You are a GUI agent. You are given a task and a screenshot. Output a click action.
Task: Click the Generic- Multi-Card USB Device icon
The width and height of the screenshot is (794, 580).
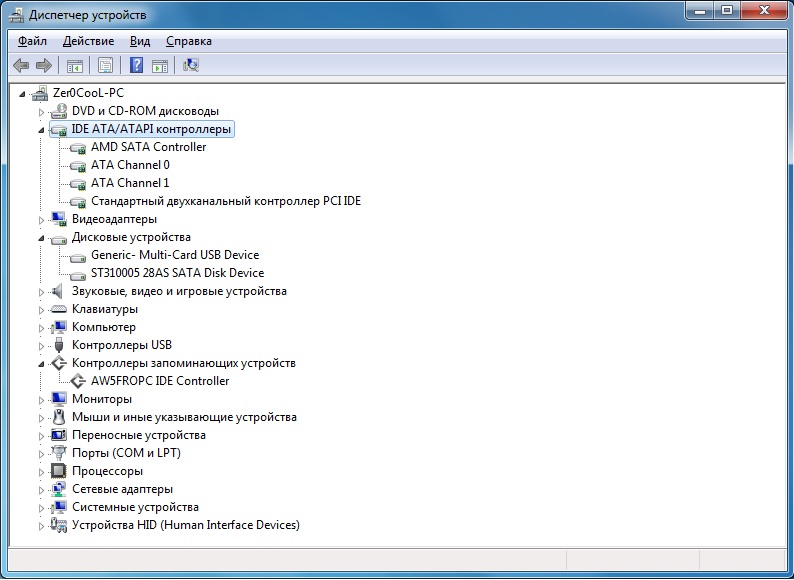78,256
